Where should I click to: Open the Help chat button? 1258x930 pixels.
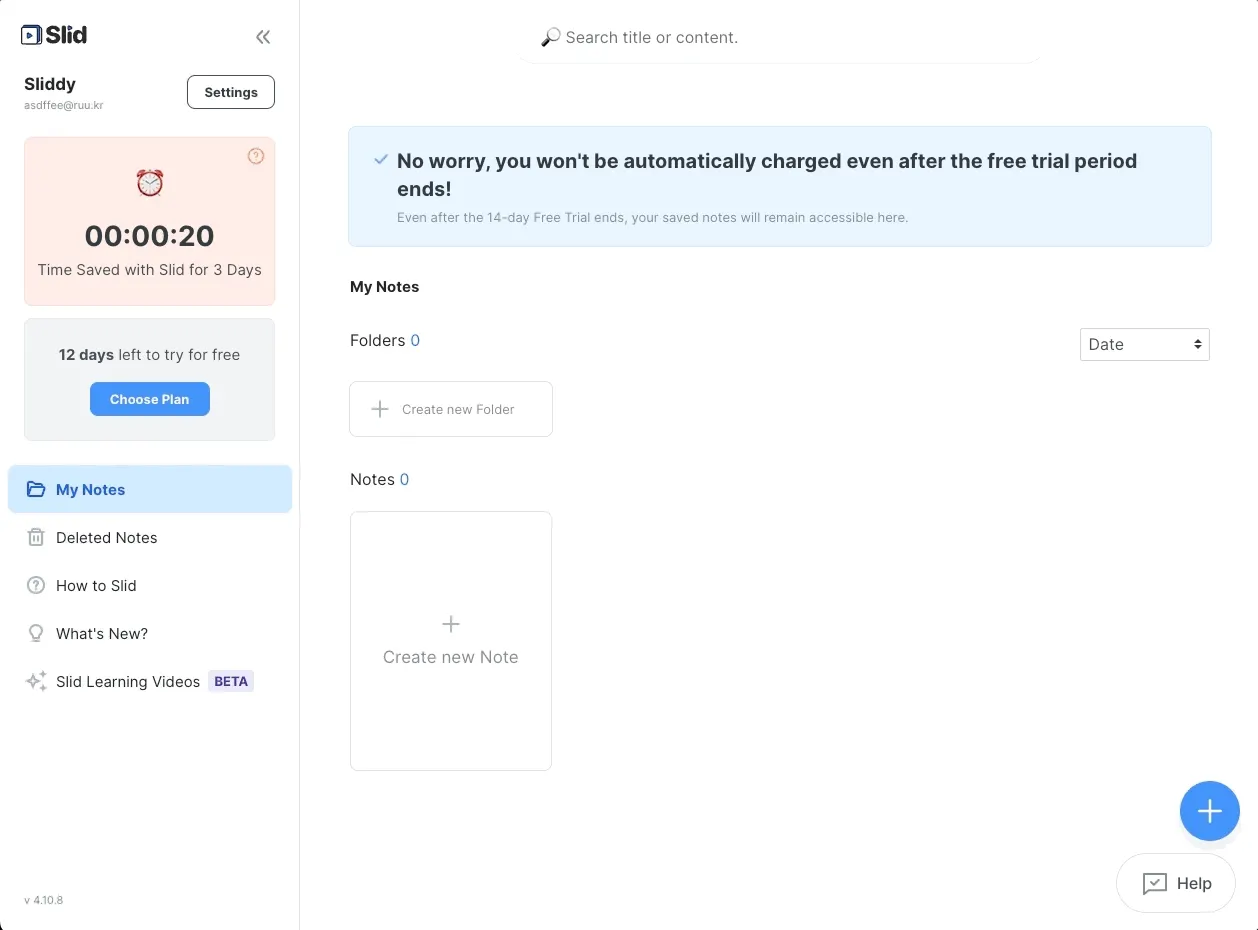(x=1176, y=883)
